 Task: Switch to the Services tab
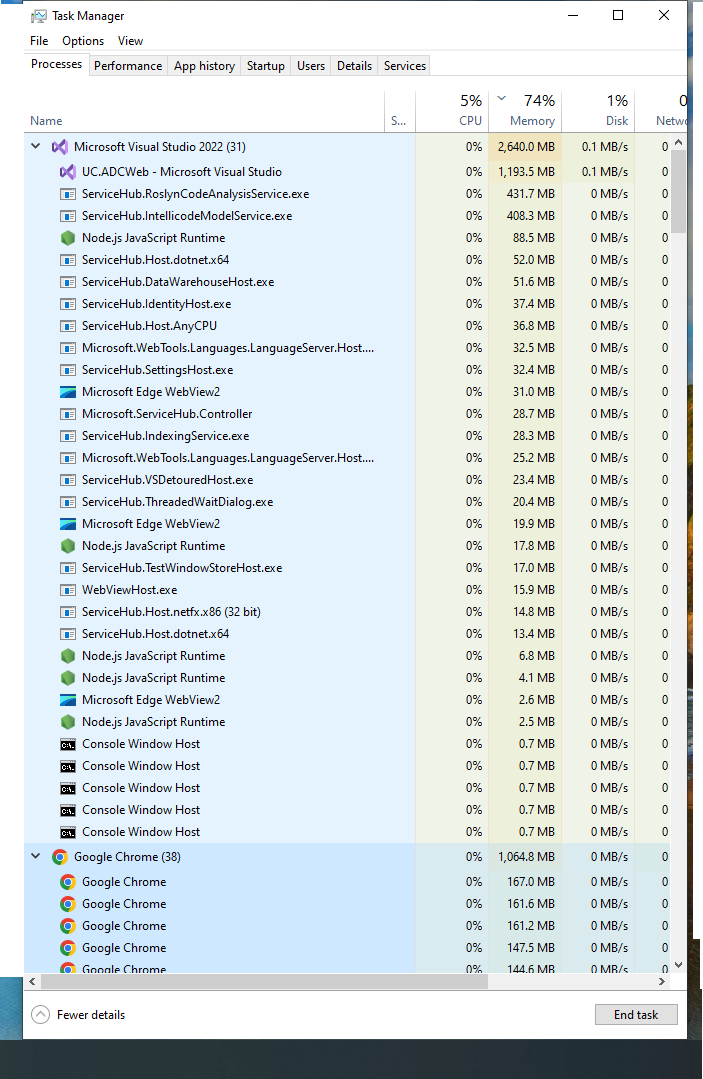(x=404, y=65)
